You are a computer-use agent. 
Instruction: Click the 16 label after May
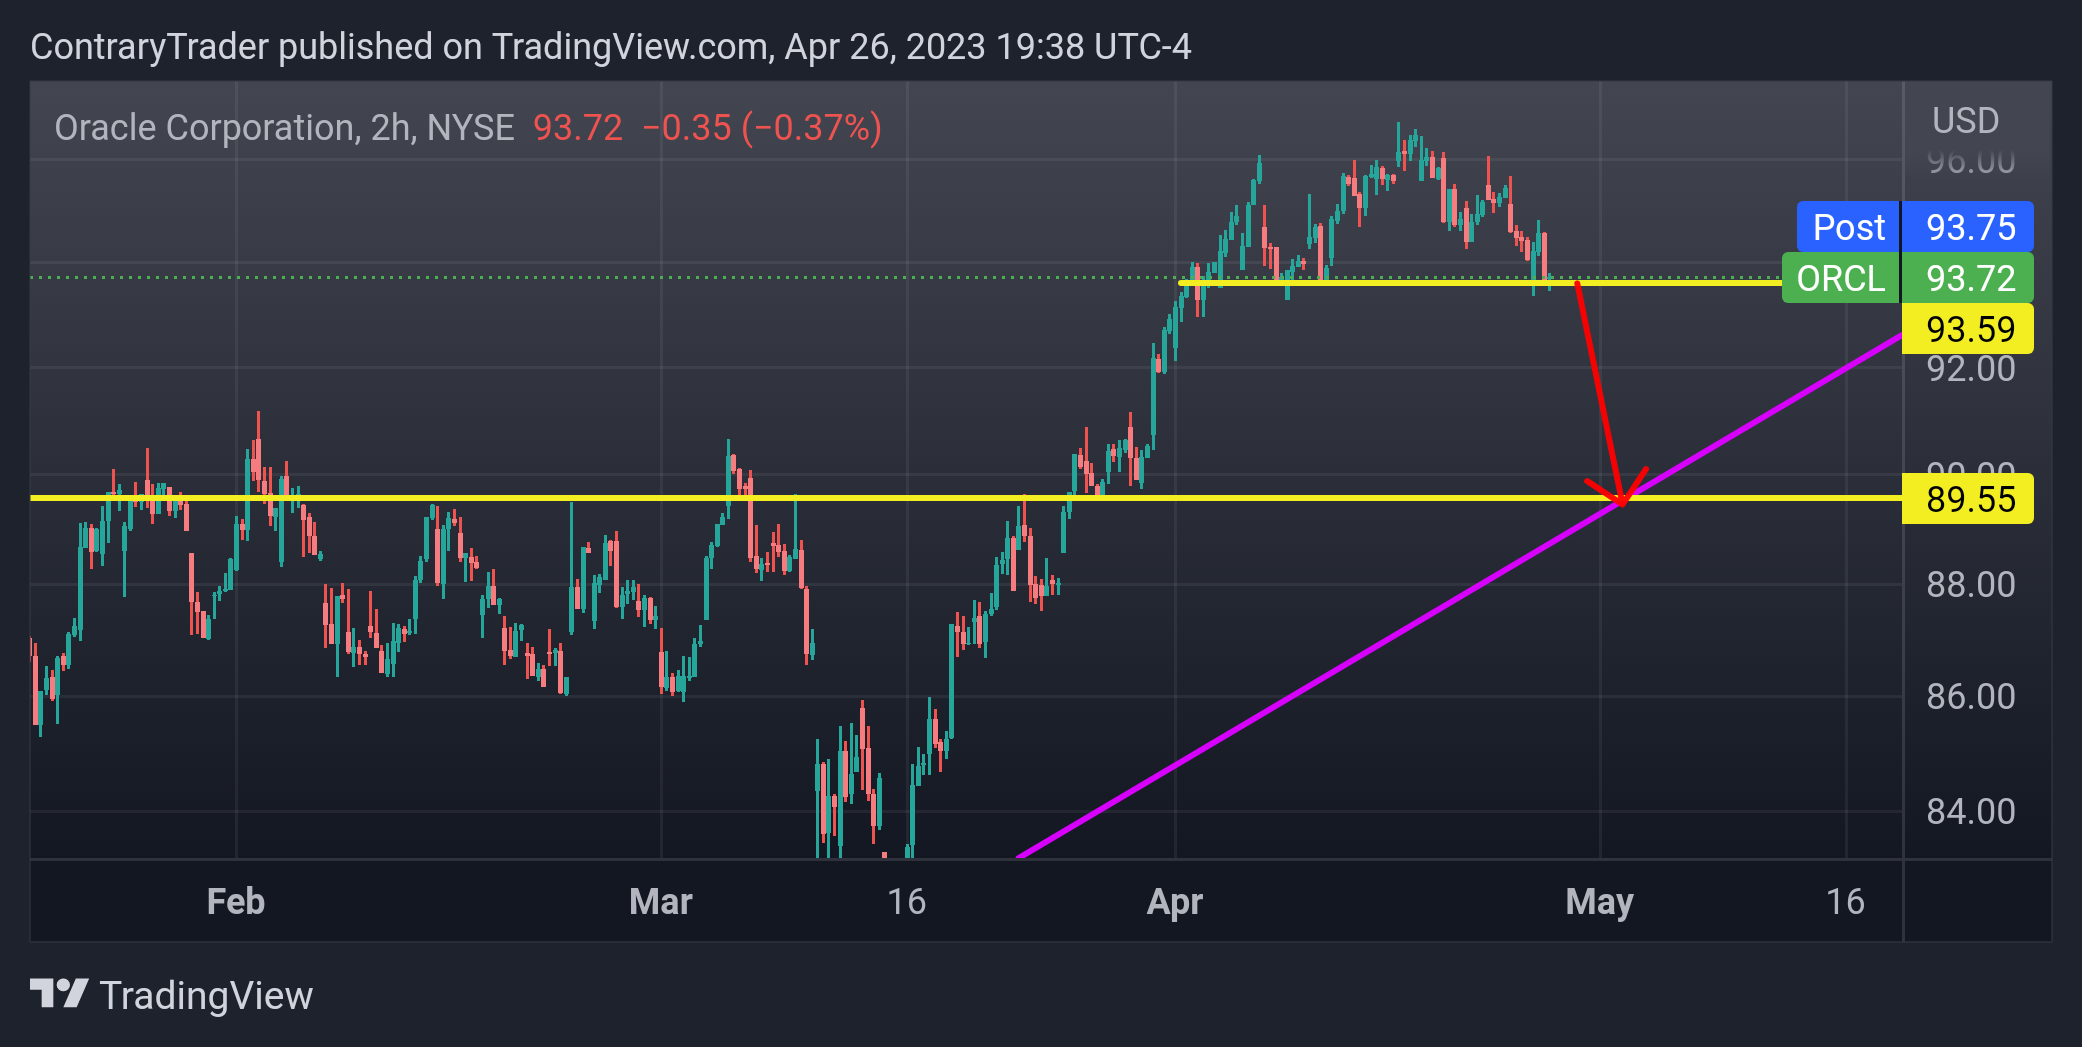coord(1845,902)
